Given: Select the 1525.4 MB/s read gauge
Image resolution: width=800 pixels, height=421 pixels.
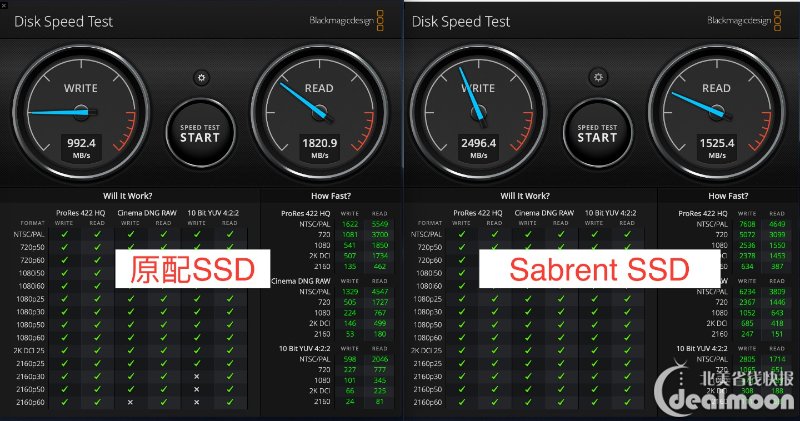Looking at the screenshot, I should pyautogui.click(x=717, y=112).
